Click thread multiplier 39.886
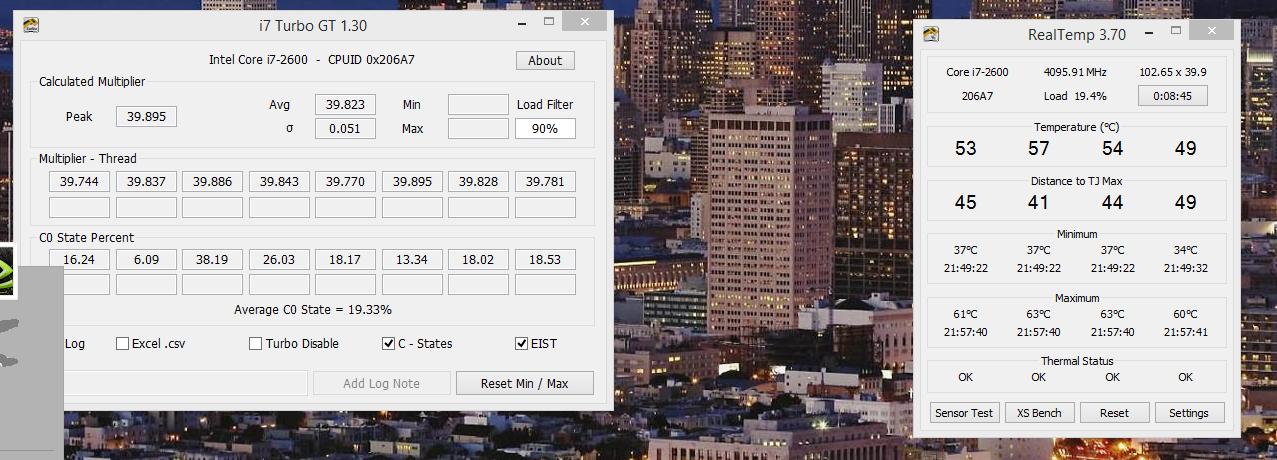Viewport: 1277px width, 460px height. pyautogui.click(x=212, y=181)
